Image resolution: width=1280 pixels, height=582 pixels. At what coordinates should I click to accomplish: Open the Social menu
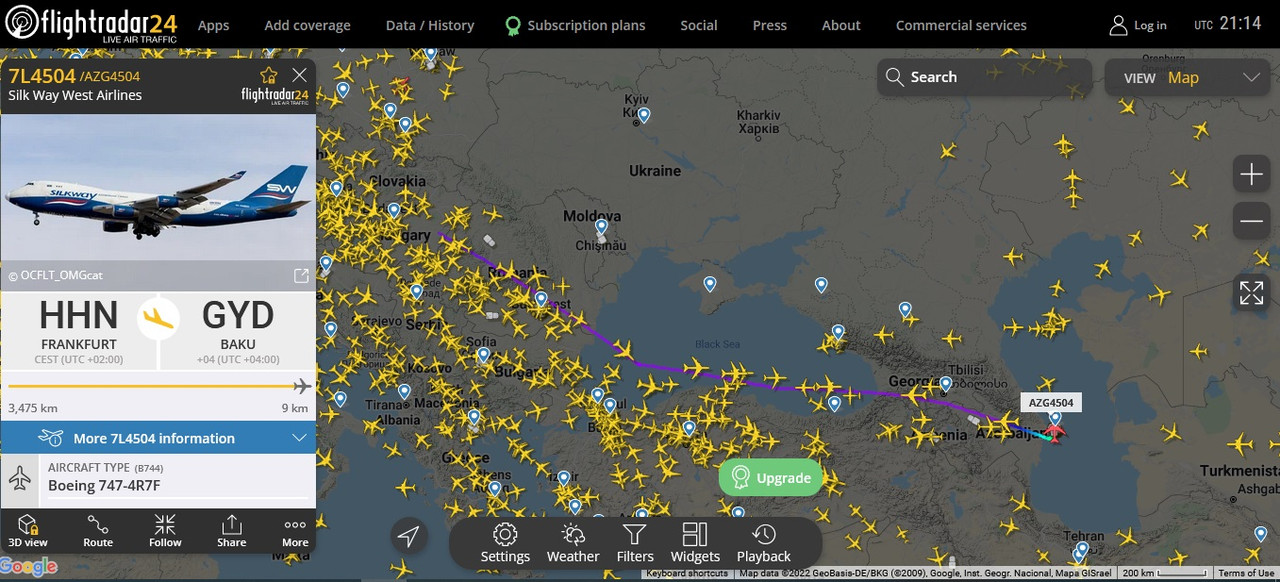point(699,25)
